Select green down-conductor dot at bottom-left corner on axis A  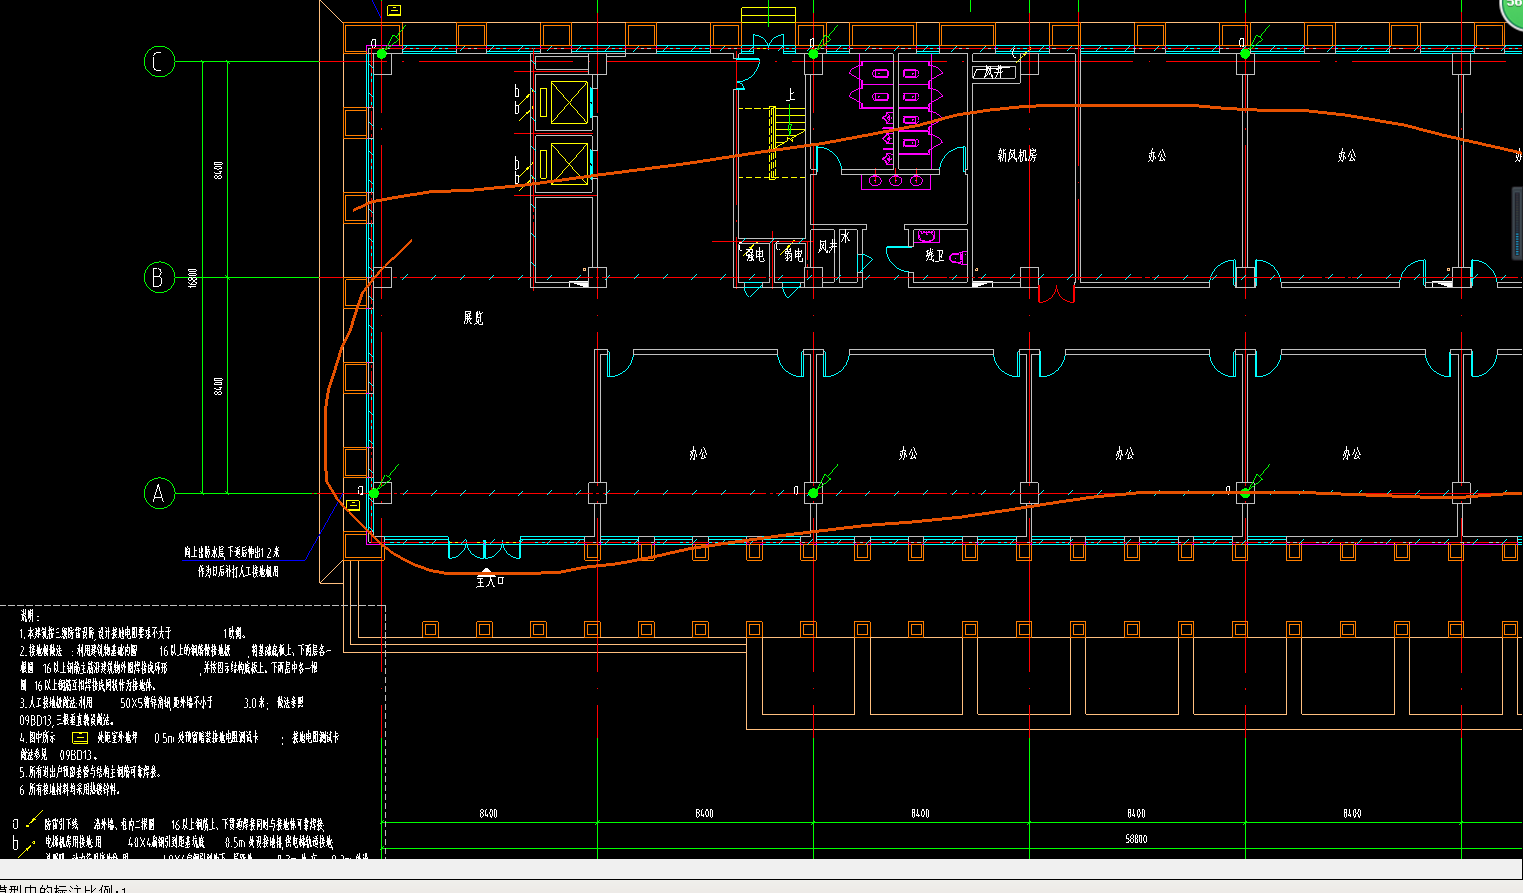pyautogui.click(x=375, y=493)
